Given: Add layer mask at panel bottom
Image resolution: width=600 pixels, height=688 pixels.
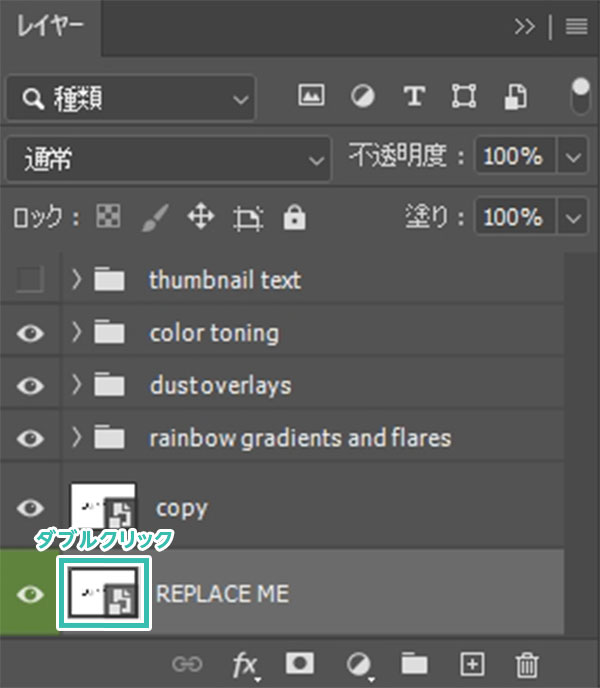Looking at the screenshot, I should pyautogui.click(x=299, y=663).
